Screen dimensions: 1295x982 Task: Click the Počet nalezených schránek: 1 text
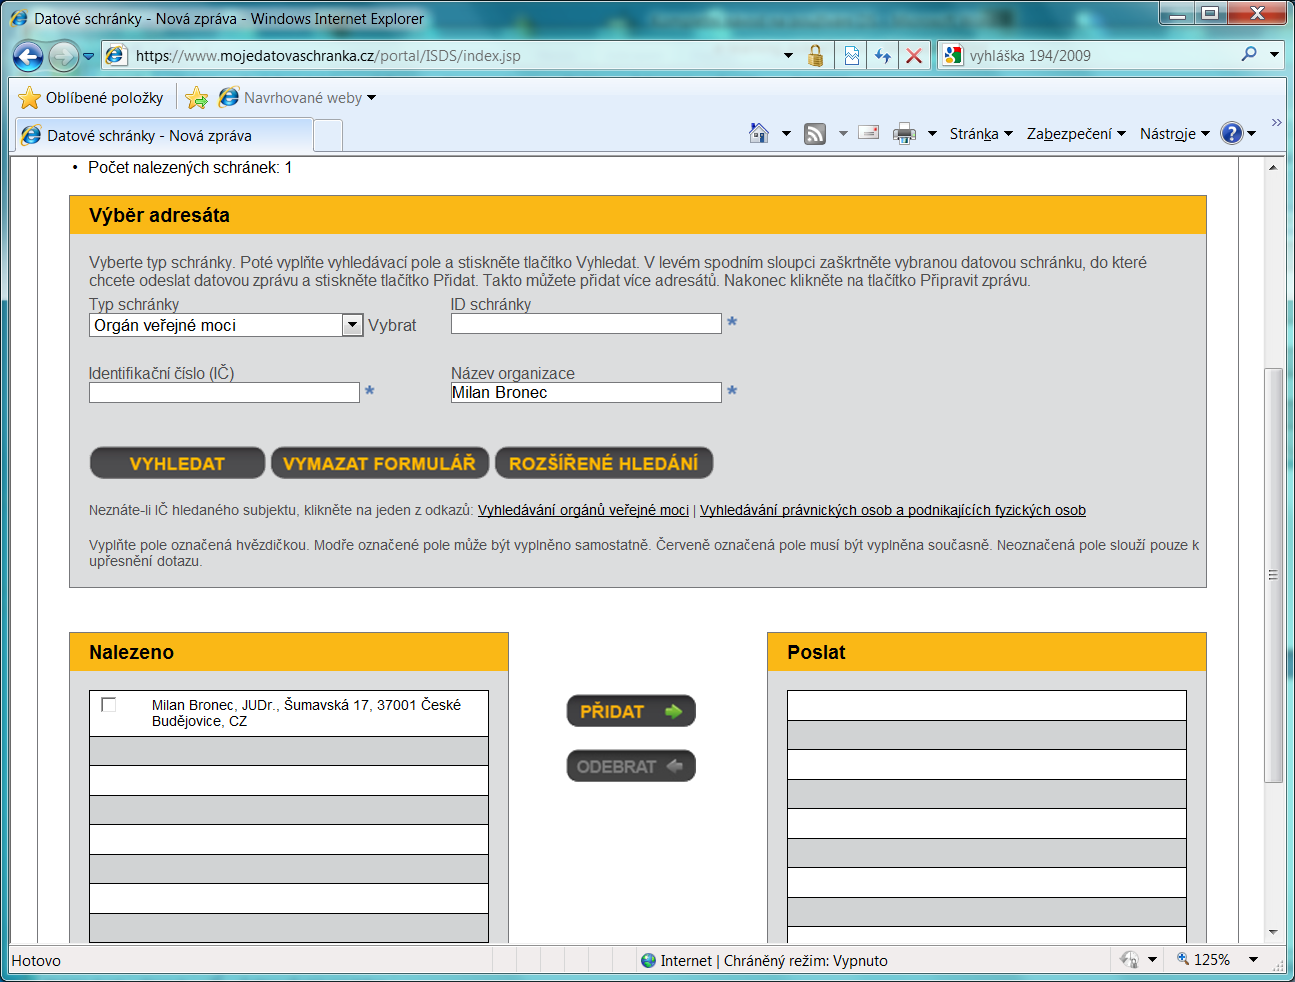[x=190, y=167]
